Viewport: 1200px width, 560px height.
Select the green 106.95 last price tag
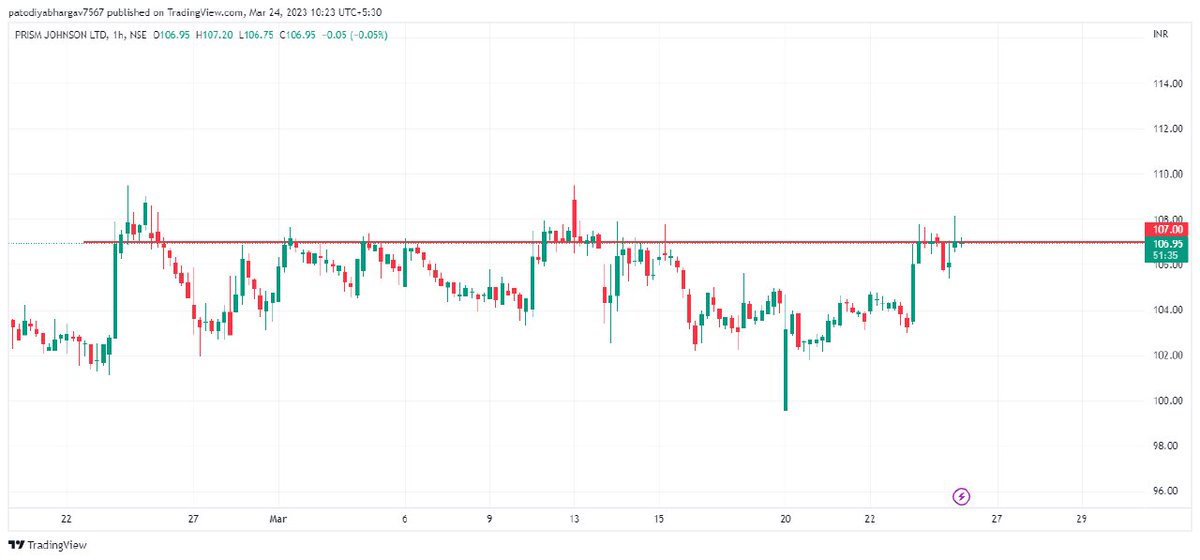pos(1168,243)
